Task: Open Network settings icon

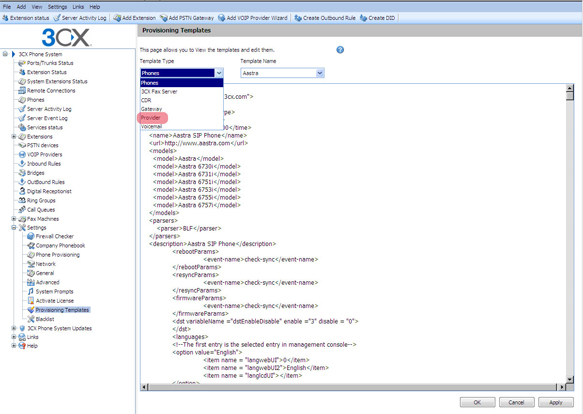Action: pyautogui.click(x=31, y=264)
